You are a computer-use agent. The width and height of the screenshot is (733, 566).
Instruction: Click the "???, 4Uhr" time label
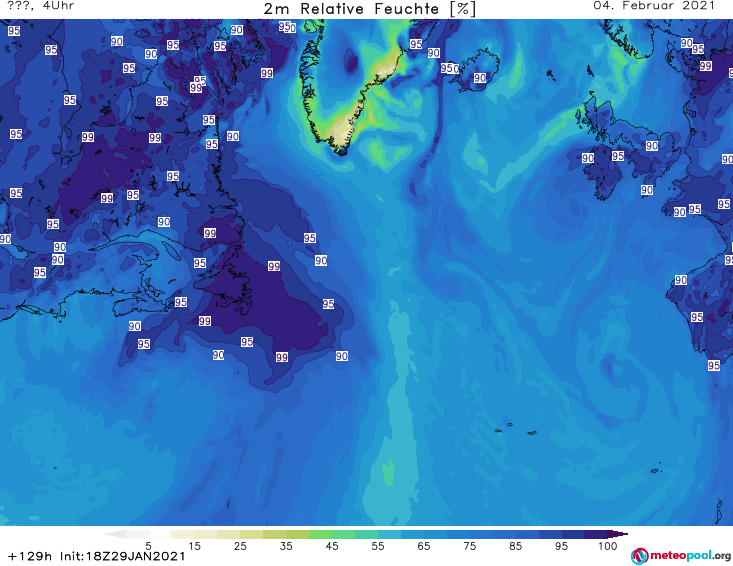coord(41,6)
